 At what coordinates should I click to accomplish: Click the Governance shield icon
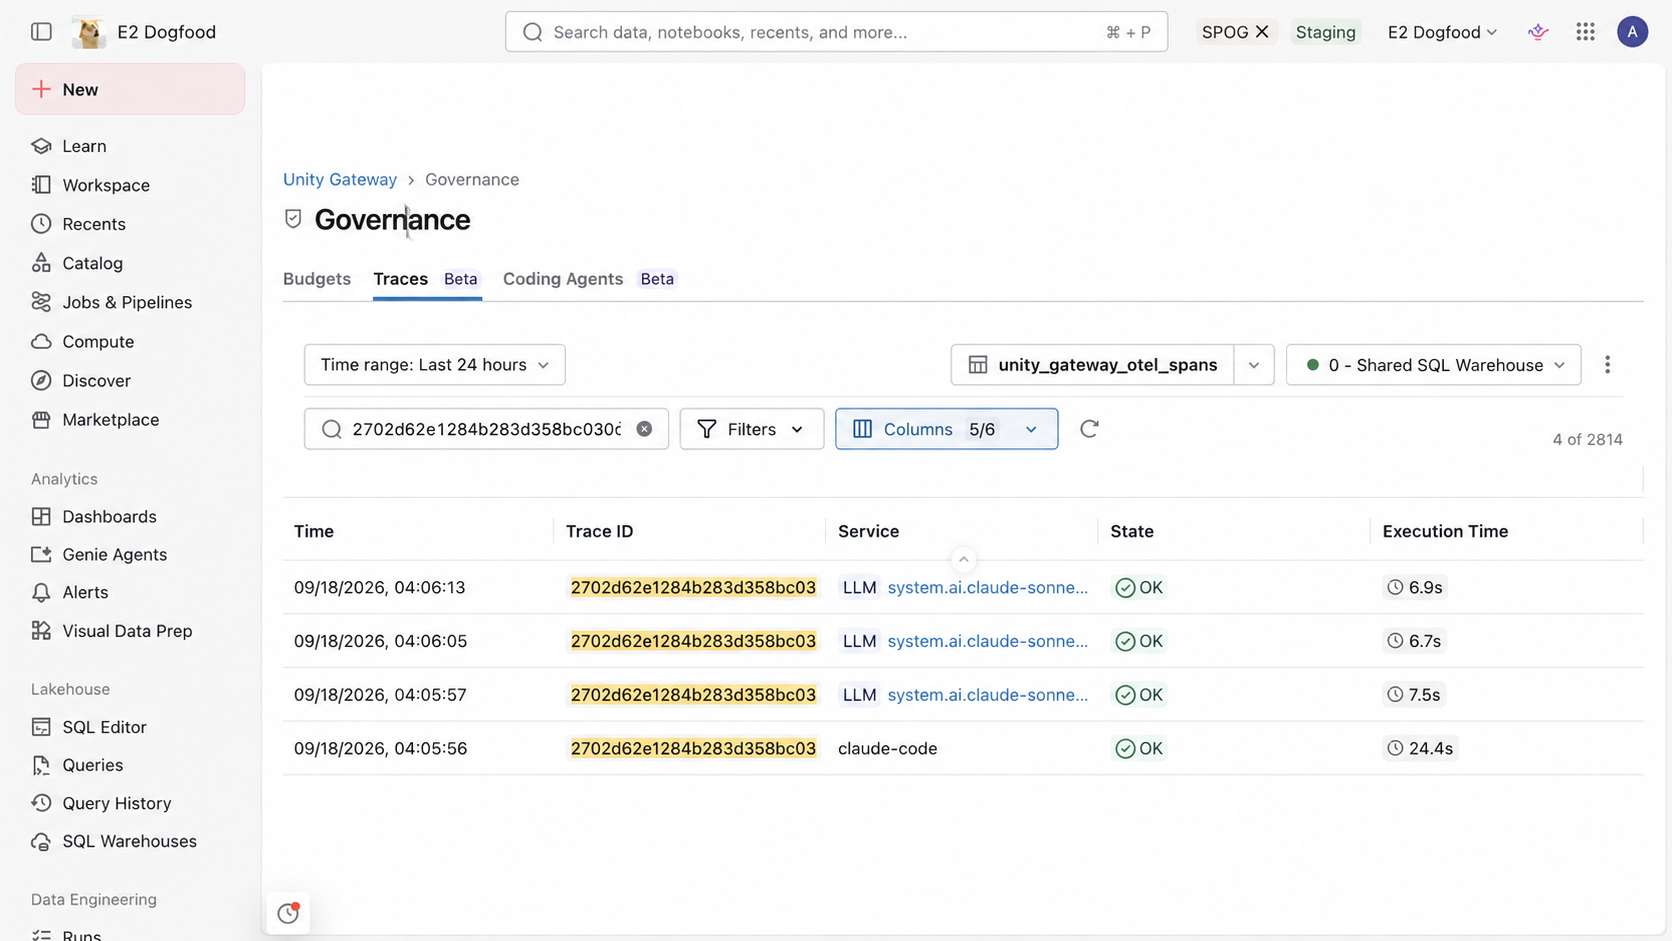point(293,219)
